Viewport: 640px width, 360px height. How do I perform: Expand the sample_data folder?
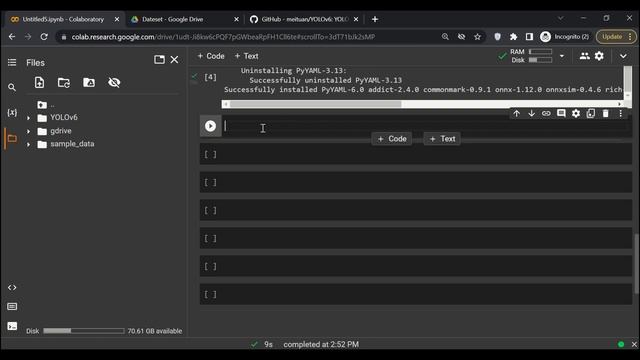click(28, 144)
